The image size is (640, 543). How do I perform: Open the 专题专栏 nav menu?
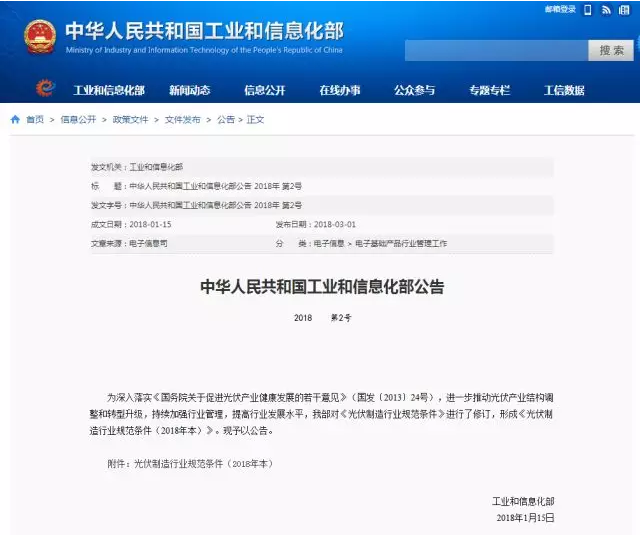point(489,90)
